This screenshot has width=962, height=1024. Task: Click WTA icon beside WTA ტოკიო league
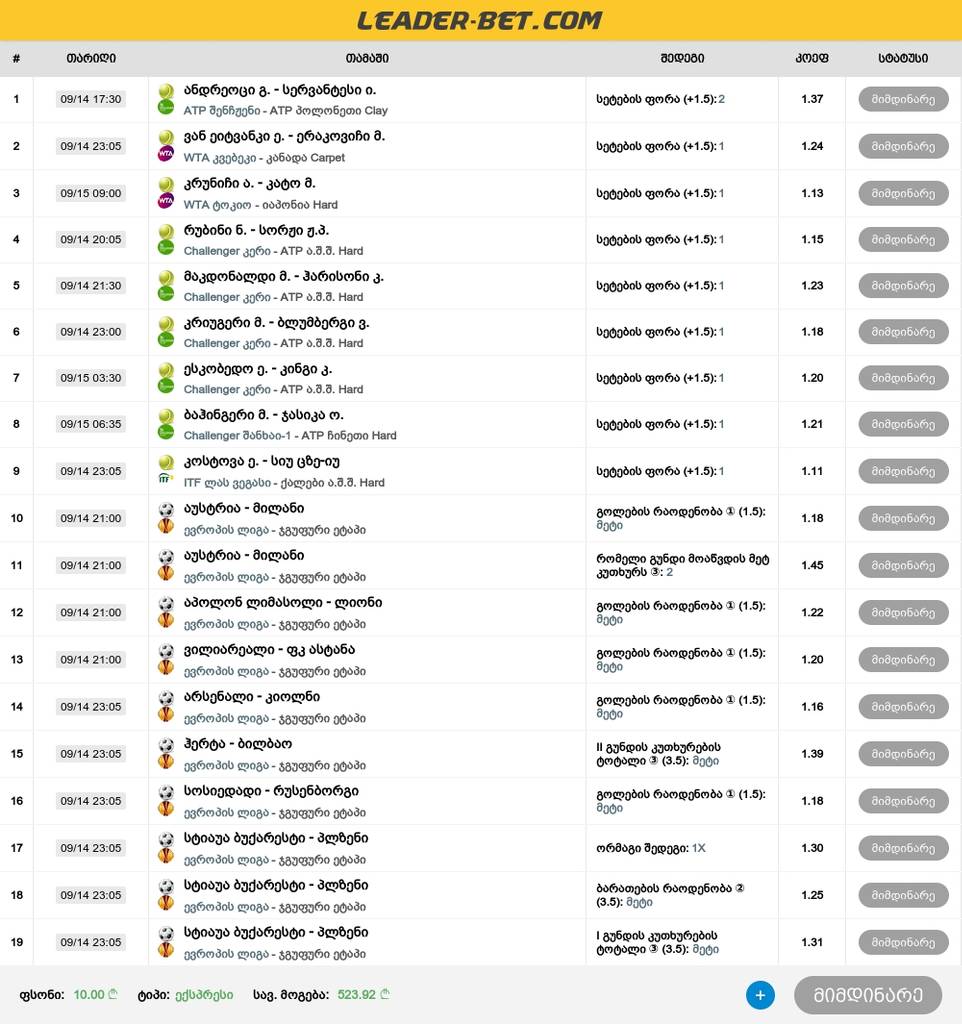coord(166,201)
